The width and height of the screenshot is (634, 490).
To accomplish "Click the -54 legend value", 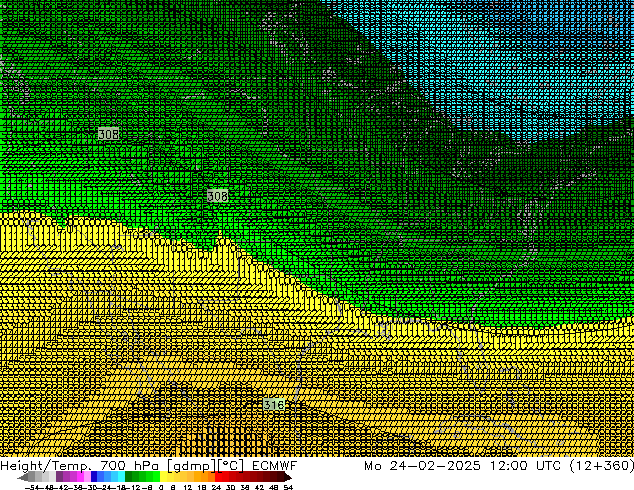I will click(x=32, y=487).
